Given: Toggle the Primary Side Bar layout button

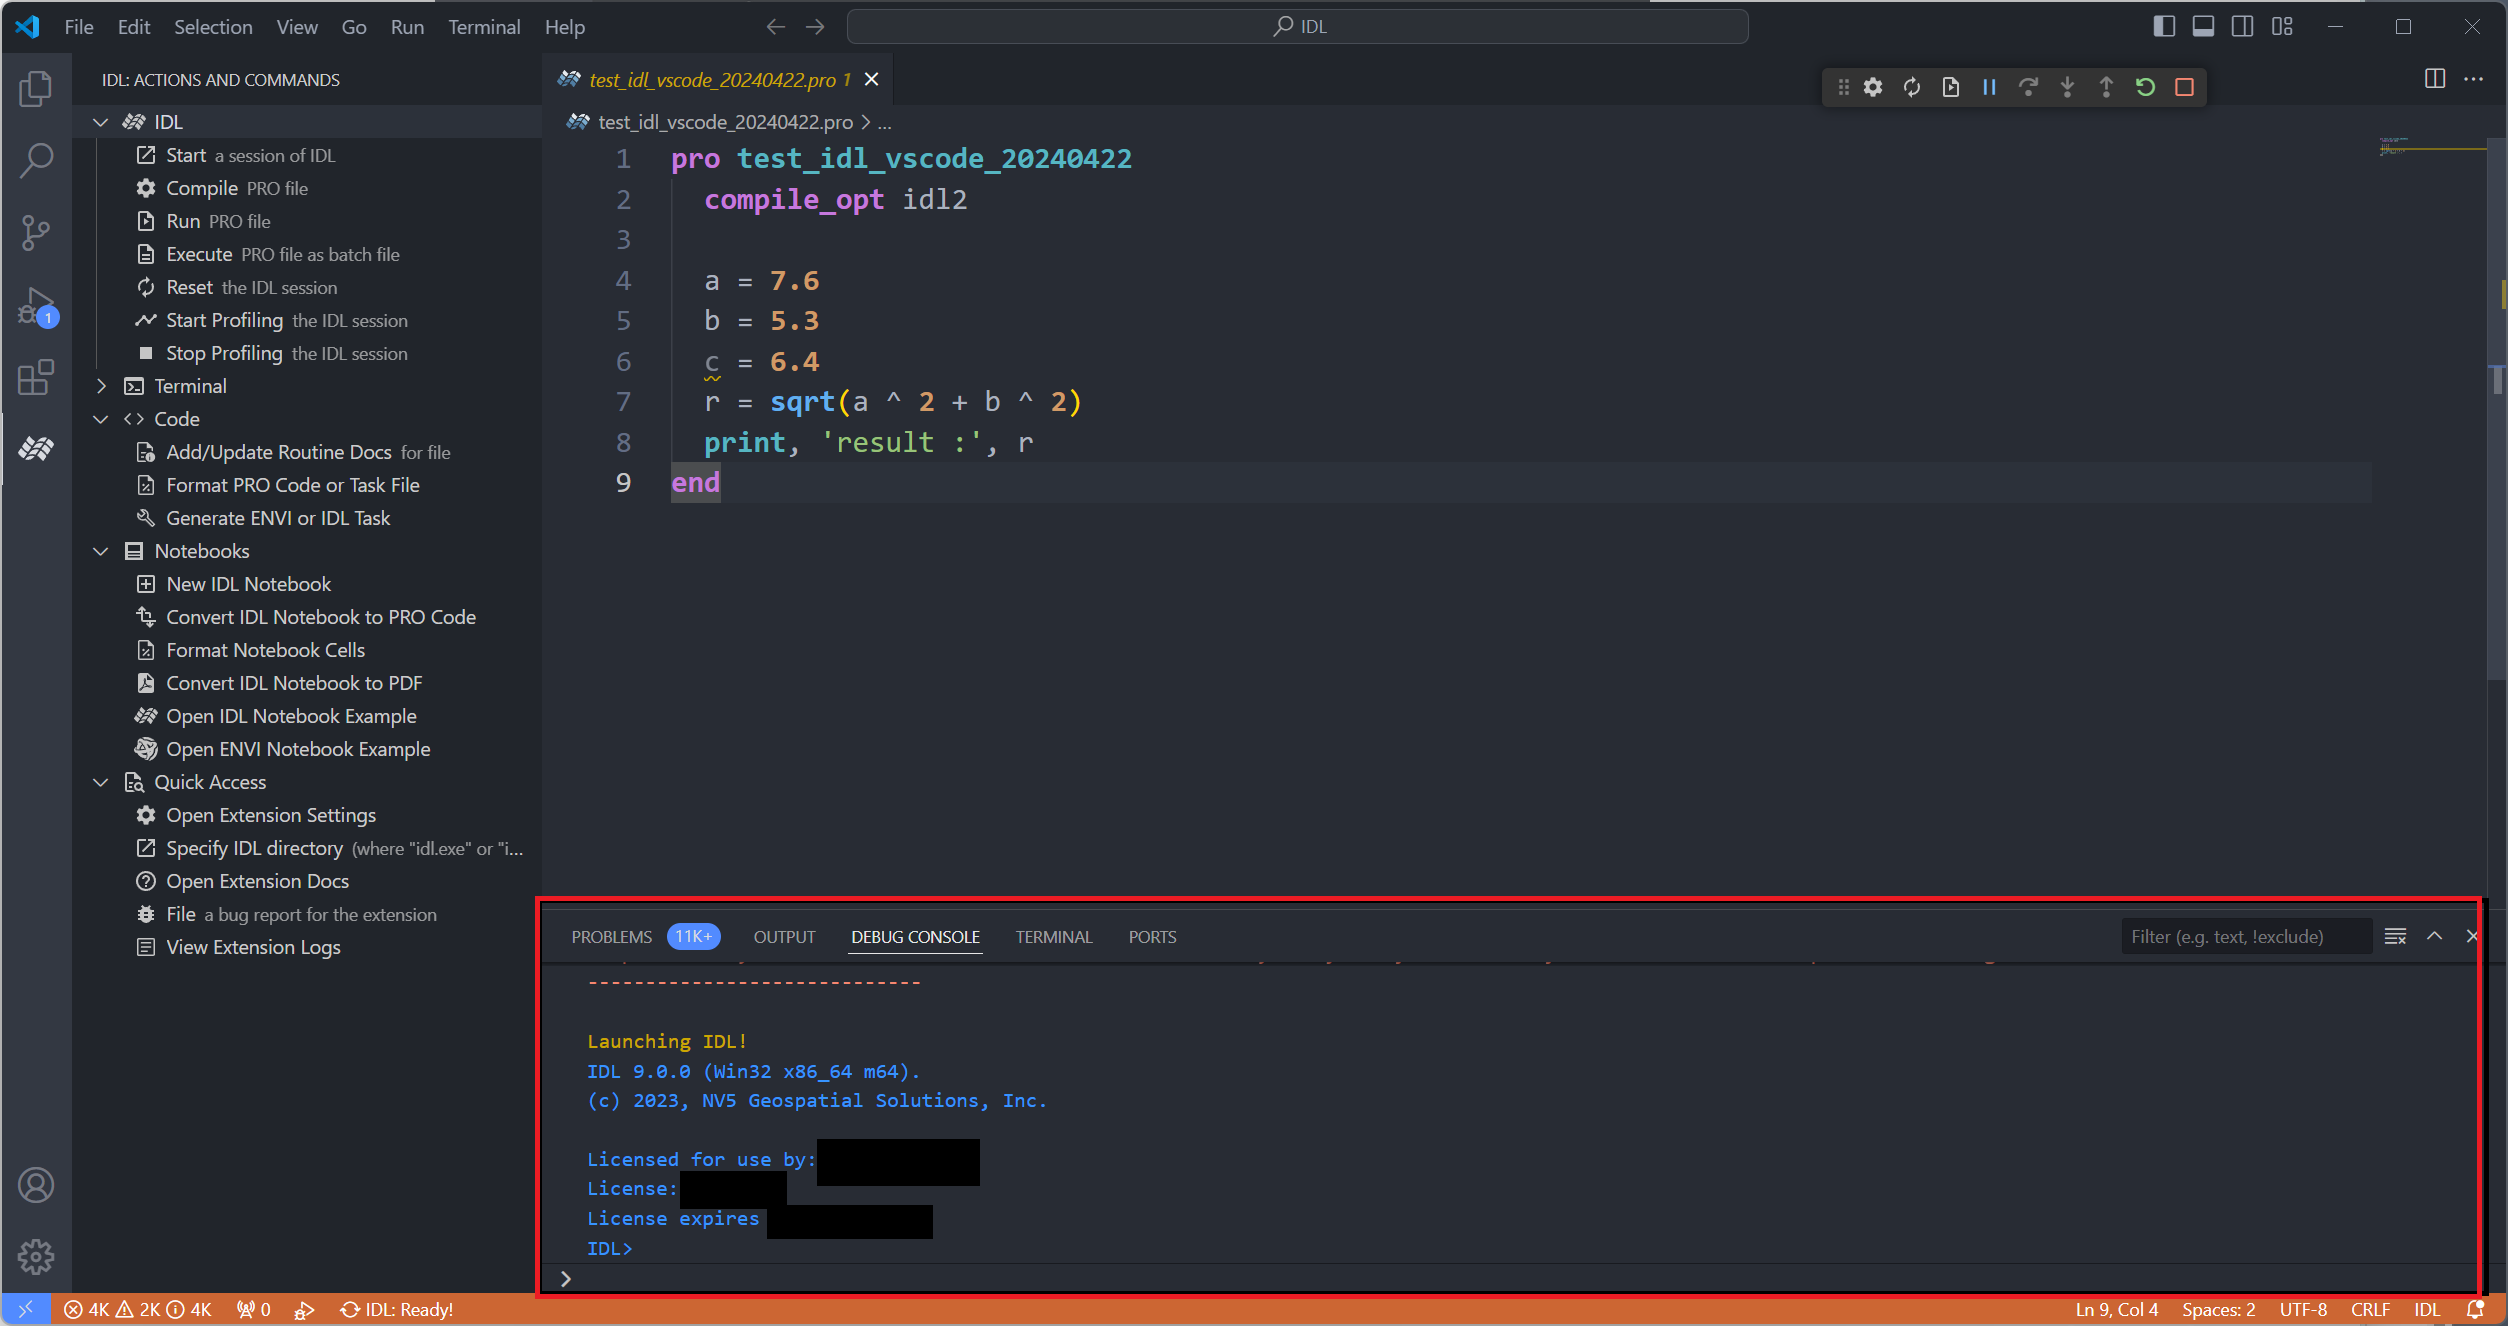Looking at the screenshot, I should pyautogui.click(x=2163, y=27).
